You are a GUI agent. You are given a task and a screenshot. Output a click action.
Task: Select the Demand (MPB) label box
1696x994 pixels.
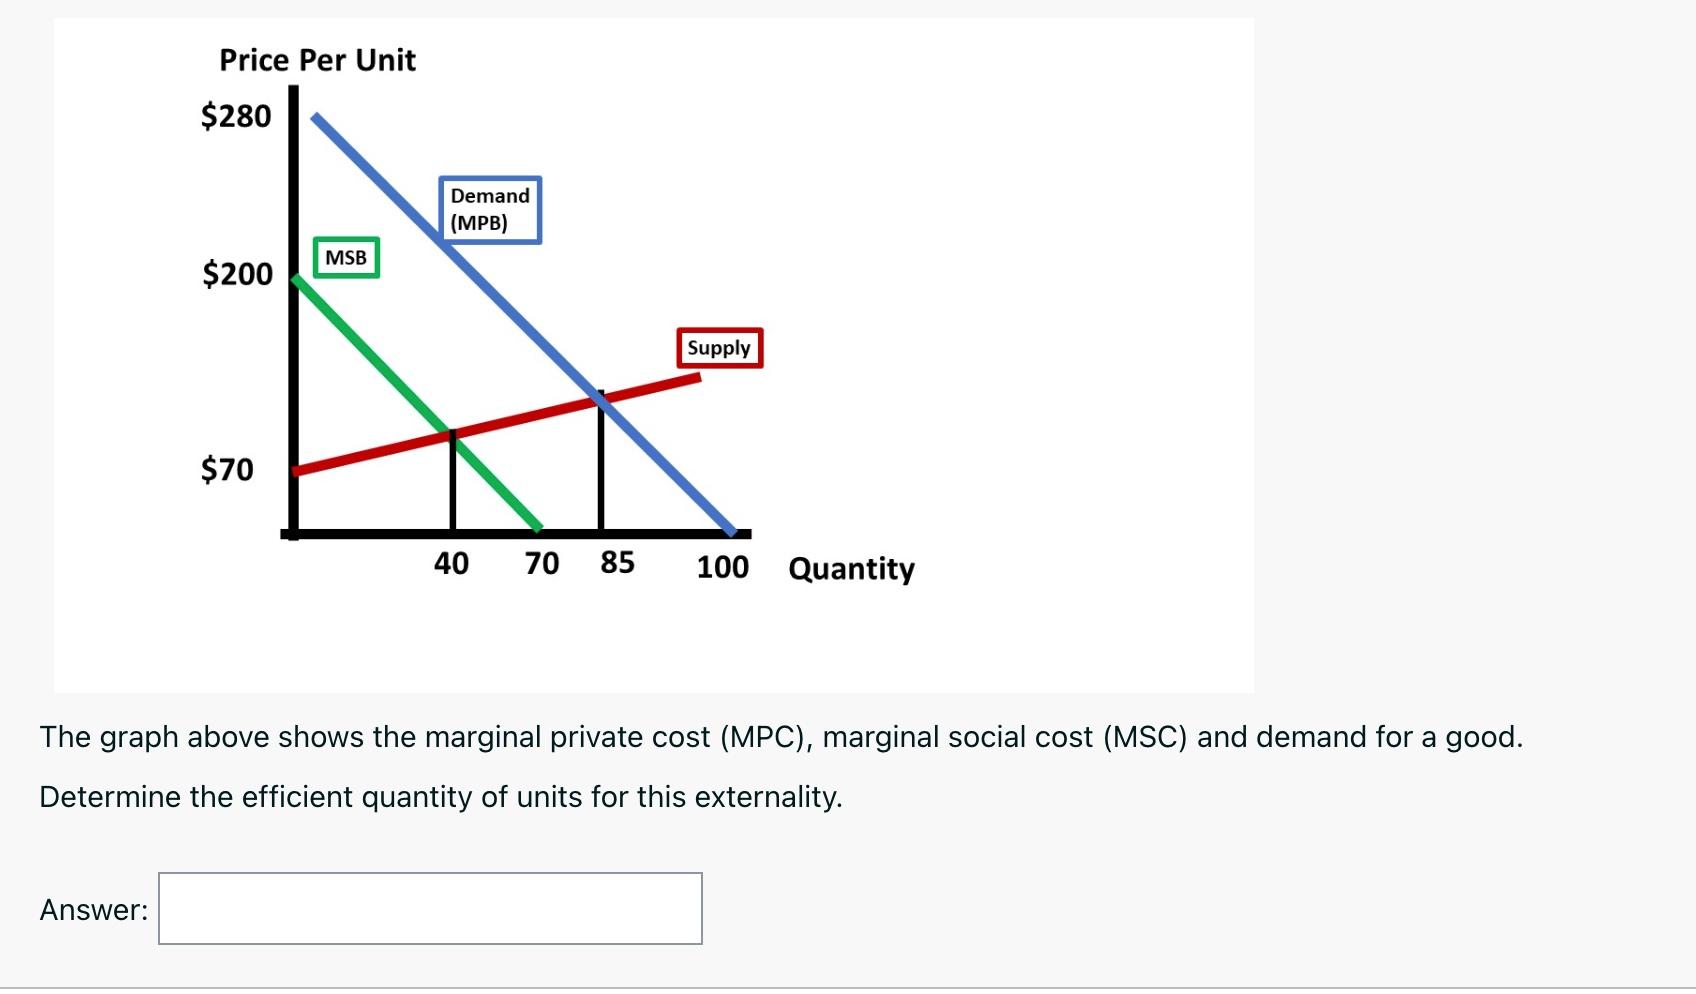(x=489, y=210)
